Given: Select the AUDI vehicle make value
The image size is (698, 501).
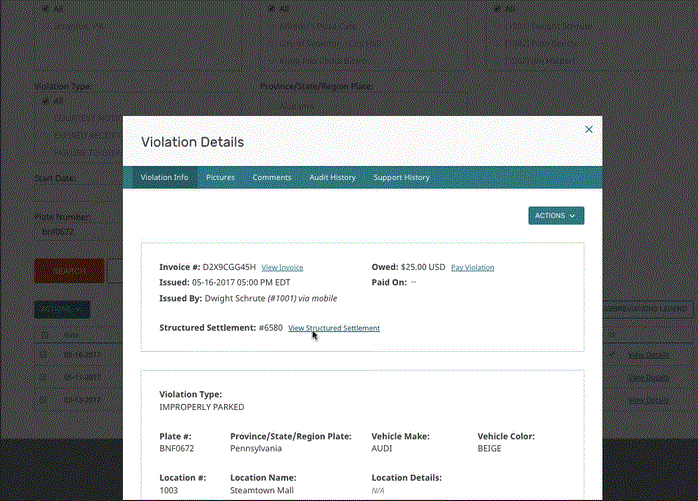Looking at the screenshot, I should click(381, 448).
